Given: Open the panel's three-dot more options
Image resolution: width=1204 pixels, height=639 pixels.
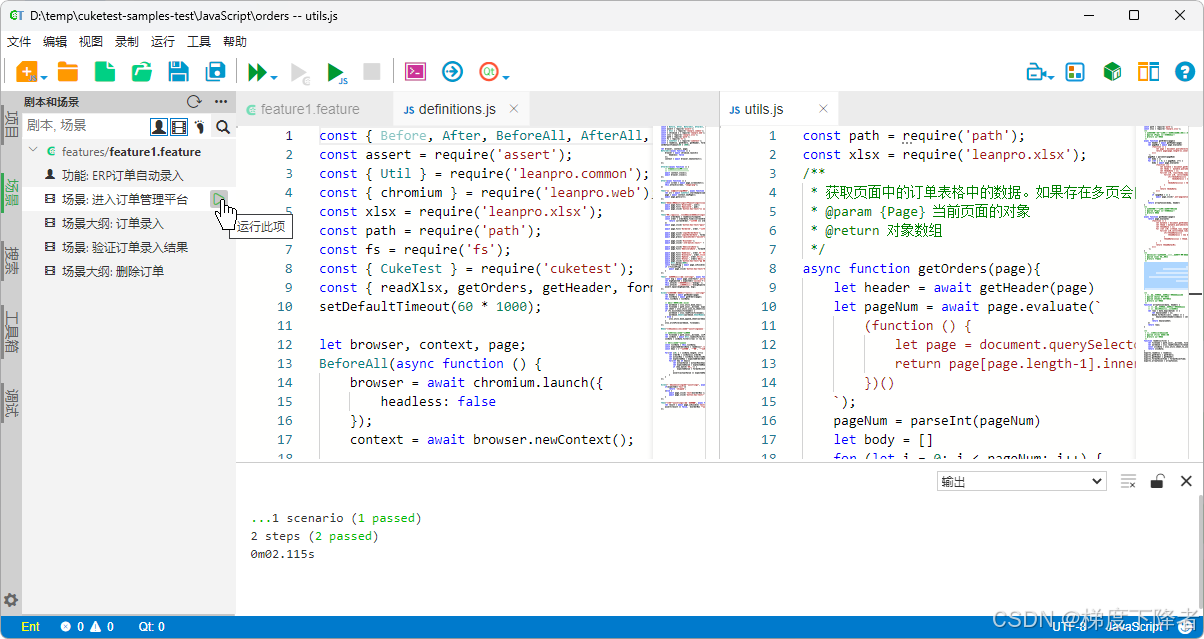Looking at the screenshot, I should (x=221, y=101).
